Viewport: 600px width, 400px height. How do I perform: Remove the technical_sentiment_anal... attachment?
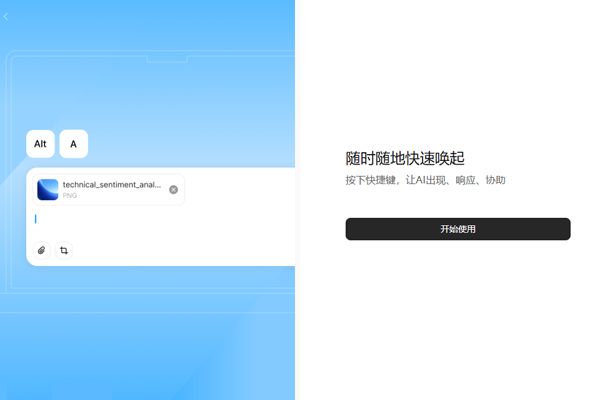(x=173, y=189)
